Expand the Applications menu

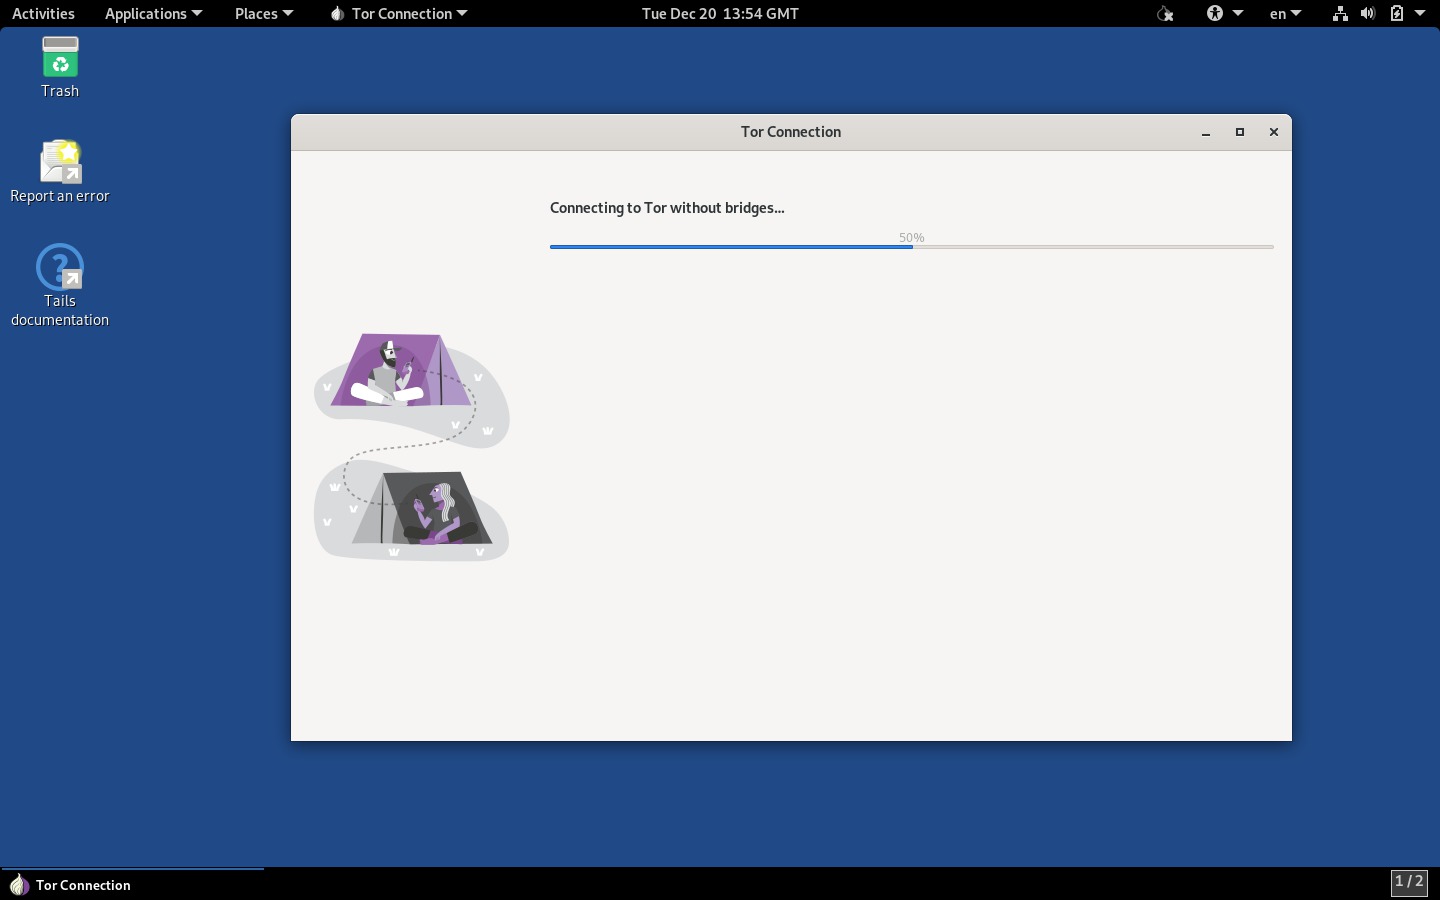[153, 13]
